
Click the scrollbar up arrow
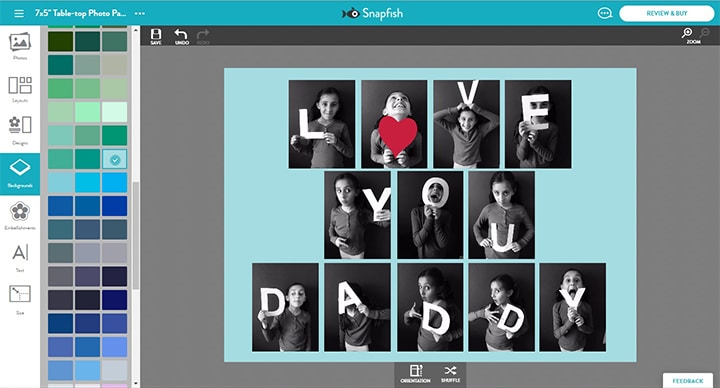(135, 31)
